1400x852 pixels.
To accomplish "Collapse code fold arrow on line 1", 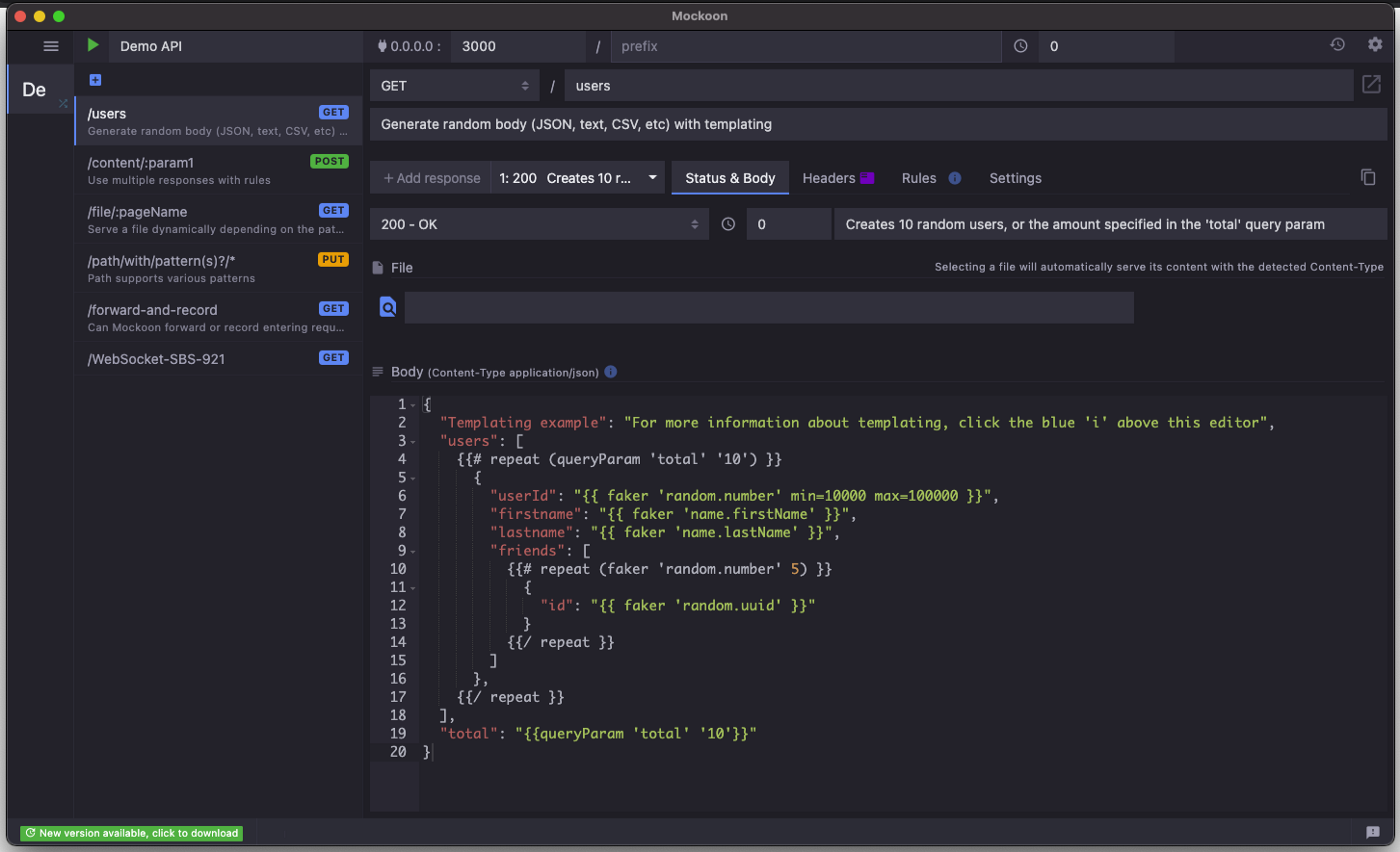I will click(x=415, y=404).
